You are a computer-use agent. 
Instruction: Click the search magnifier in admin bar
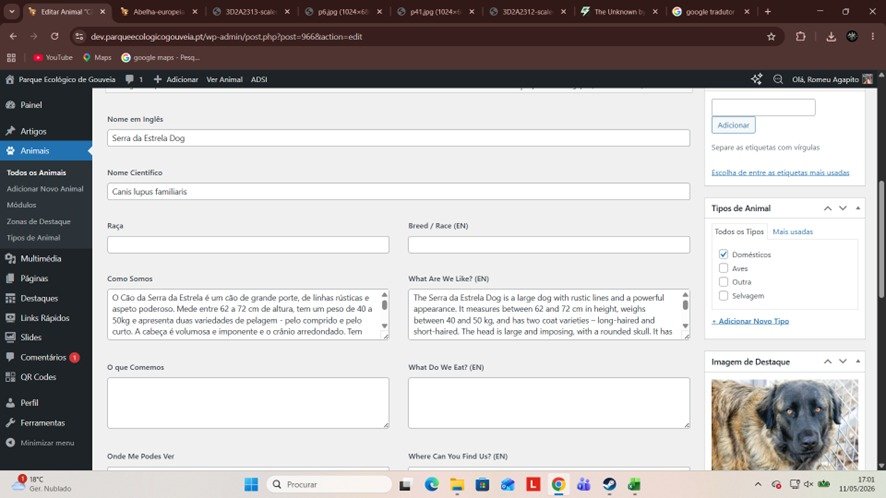coord(778,79)
